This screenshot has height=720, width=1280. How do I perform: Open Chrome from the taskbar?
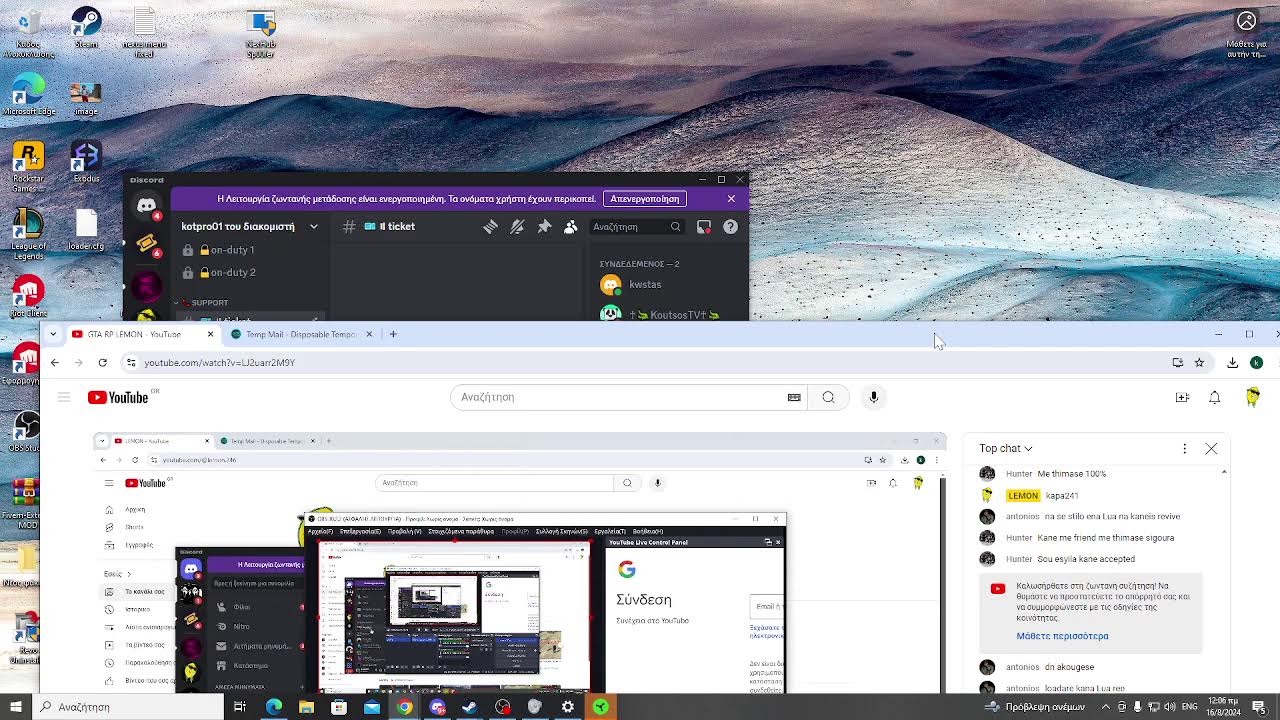pyautogui.click(x=404, y=707)
